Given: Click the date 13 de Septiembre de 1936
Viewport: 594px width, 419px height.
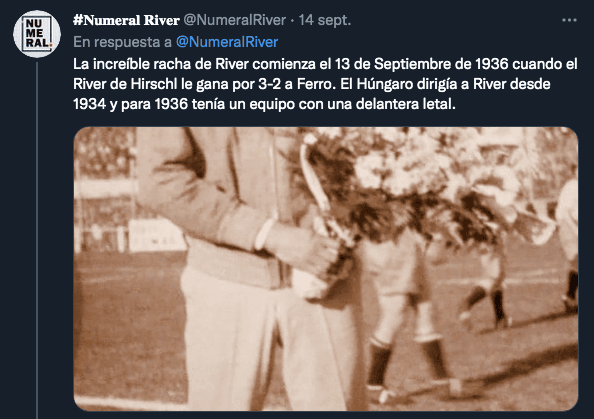Looking at the screenshot, I should (x=421, y=64).
